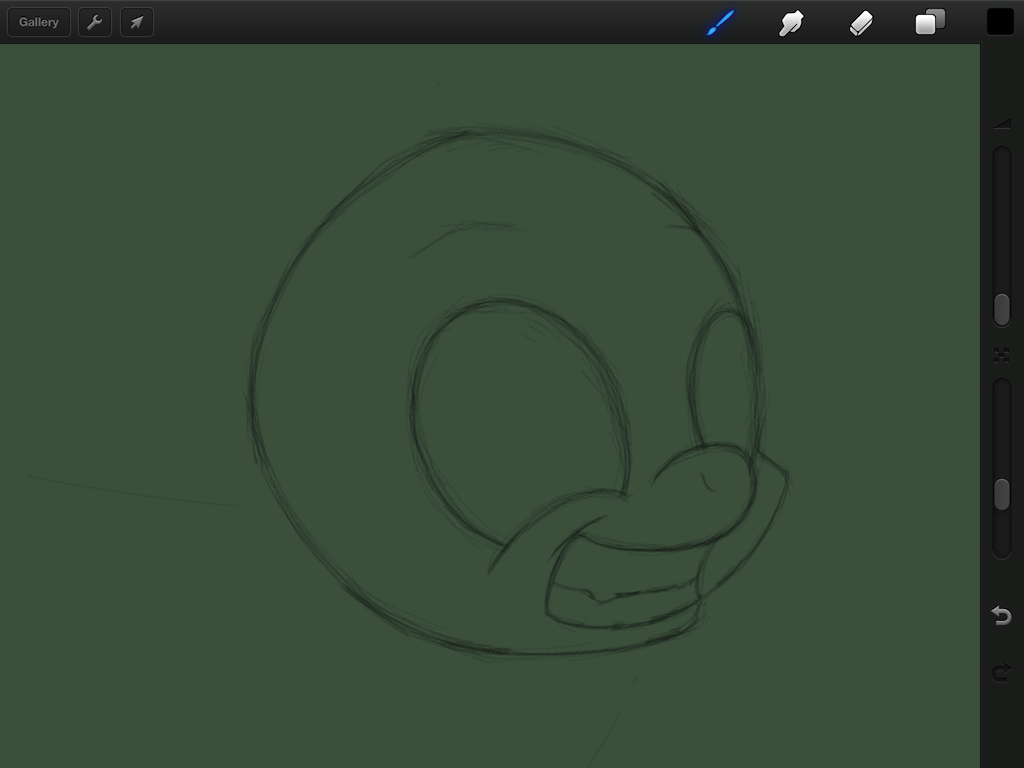Click the brush size slider handle

tap(1001, 309)
